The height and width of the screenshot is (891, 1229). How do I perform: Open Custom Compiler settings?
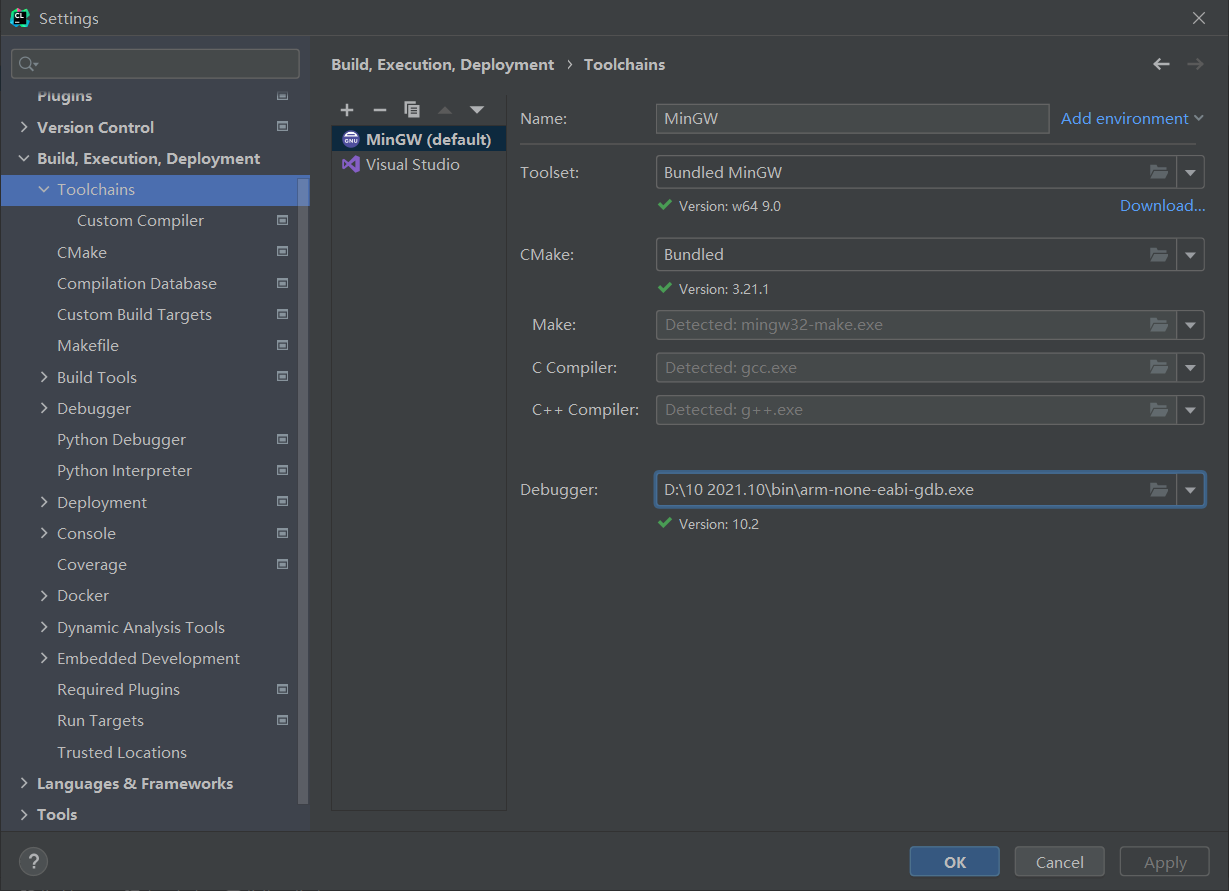[140, 220]
